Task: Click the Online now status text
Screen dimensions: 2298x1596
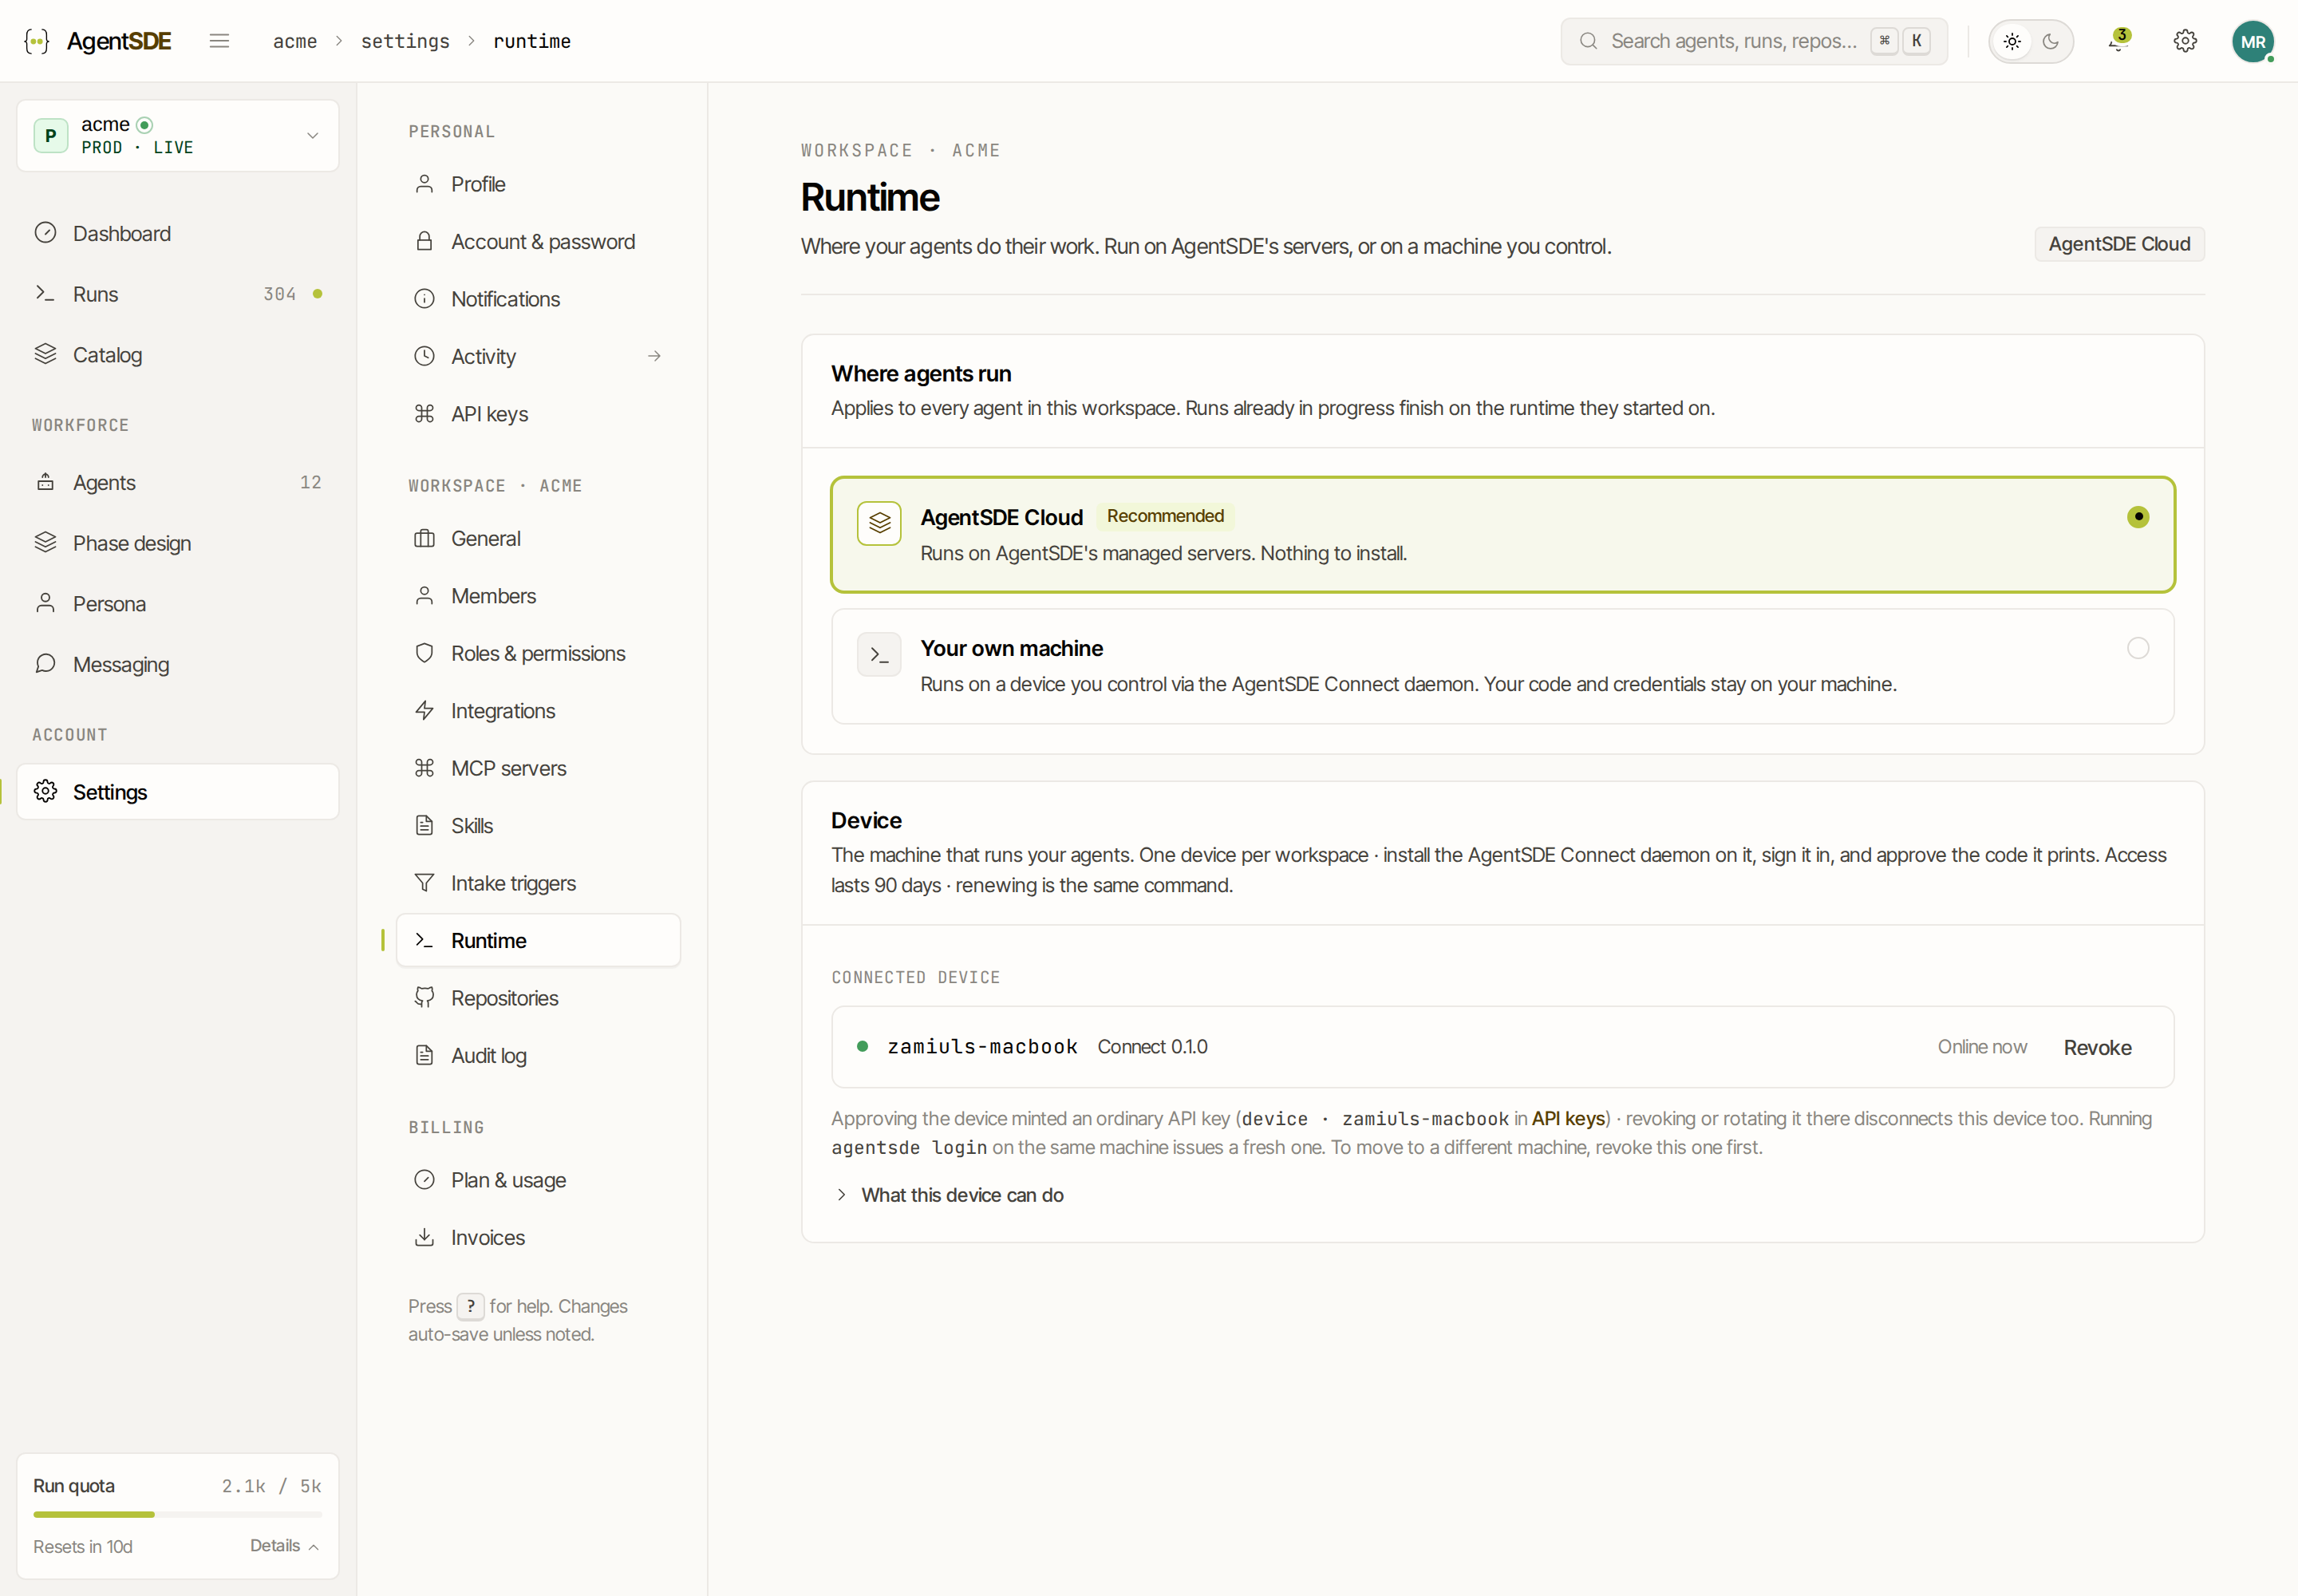Action: pyautogui.click(x=1982, y=1047)
